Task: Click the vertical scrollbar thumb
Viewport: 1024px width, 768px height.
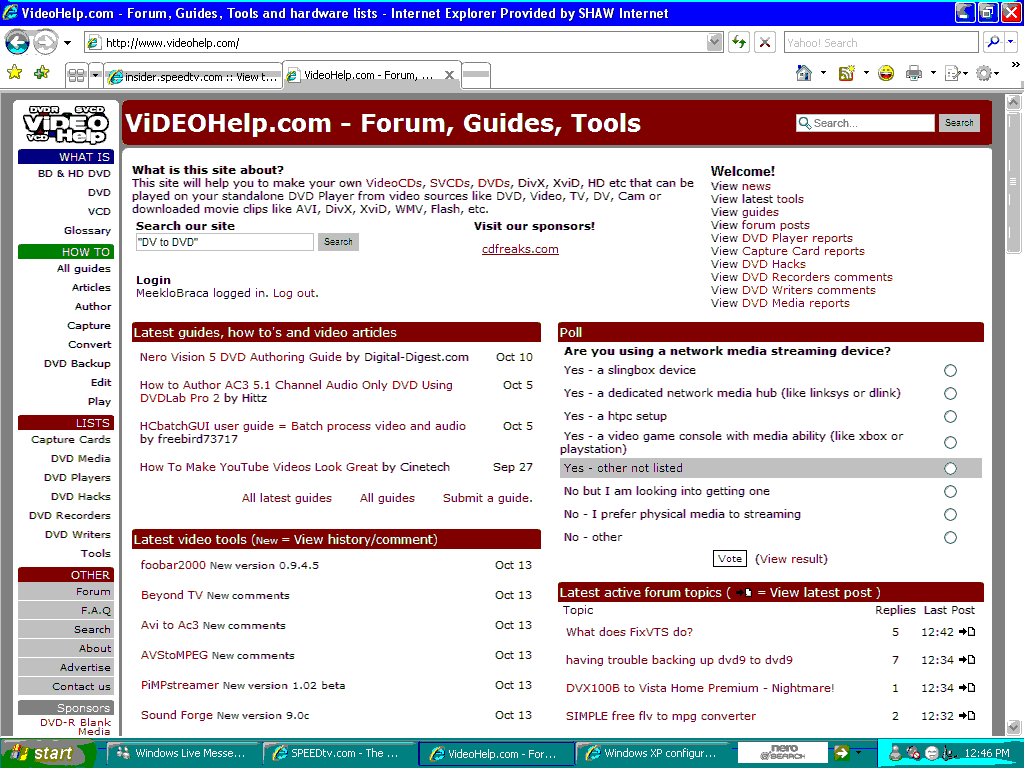Action: [1013, 182]
